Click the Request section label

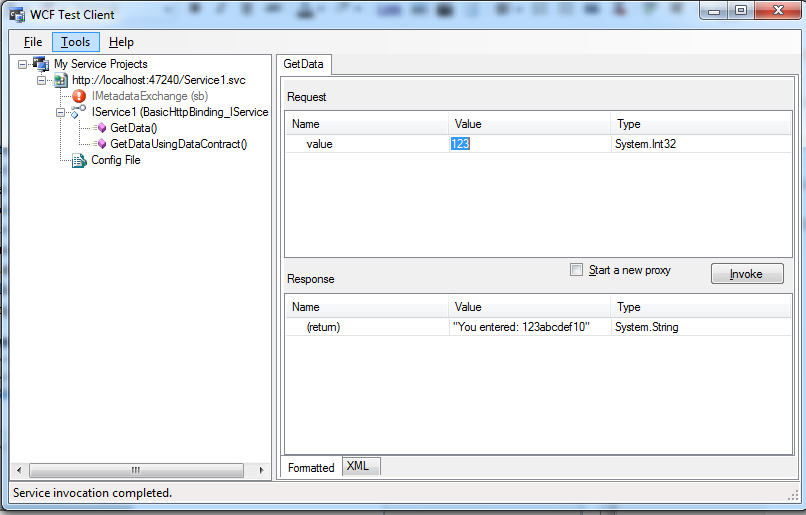coord(306,97)
